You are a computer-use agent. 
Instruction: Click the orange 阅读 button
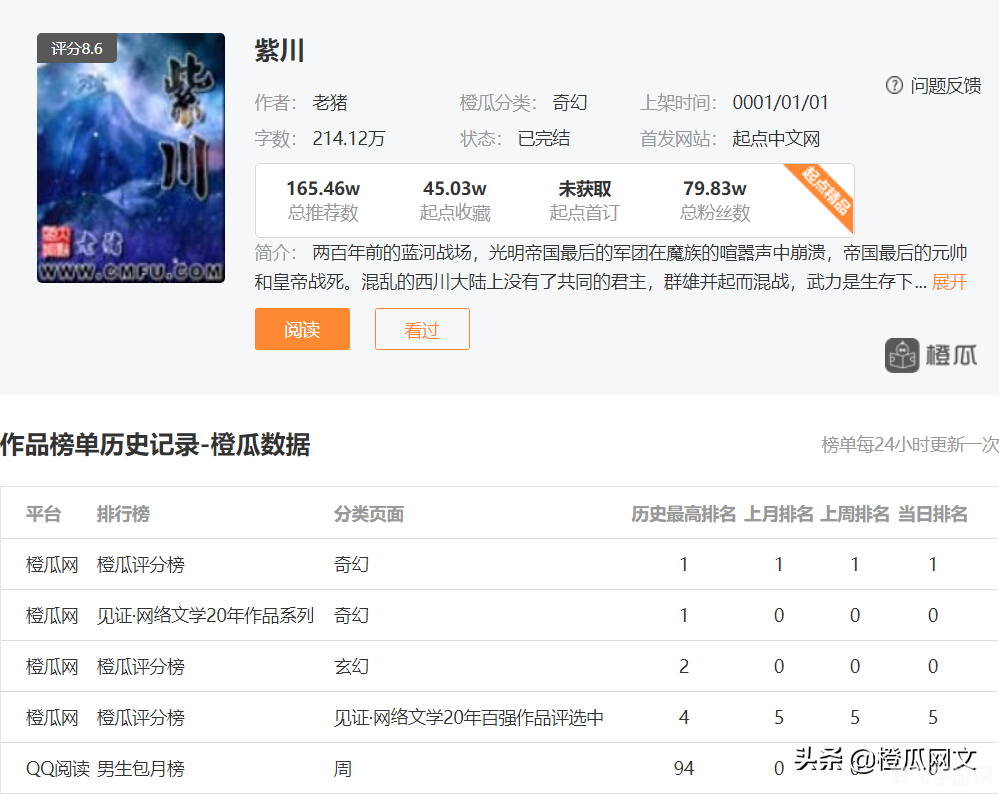(x=302, y=328)
